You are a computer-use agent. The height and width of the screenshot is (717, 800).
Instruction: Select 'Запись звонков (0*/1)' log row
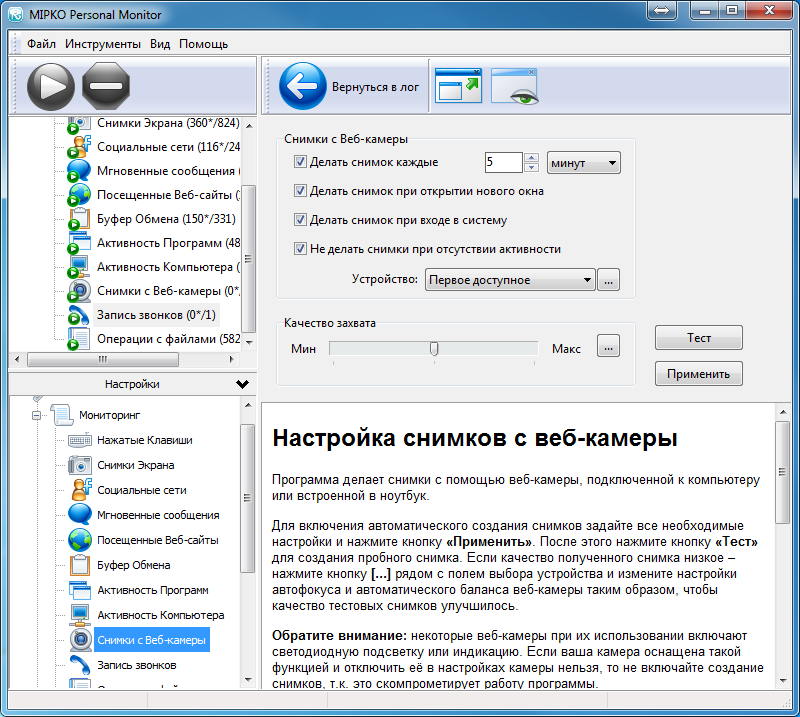[x=156, y=315]
